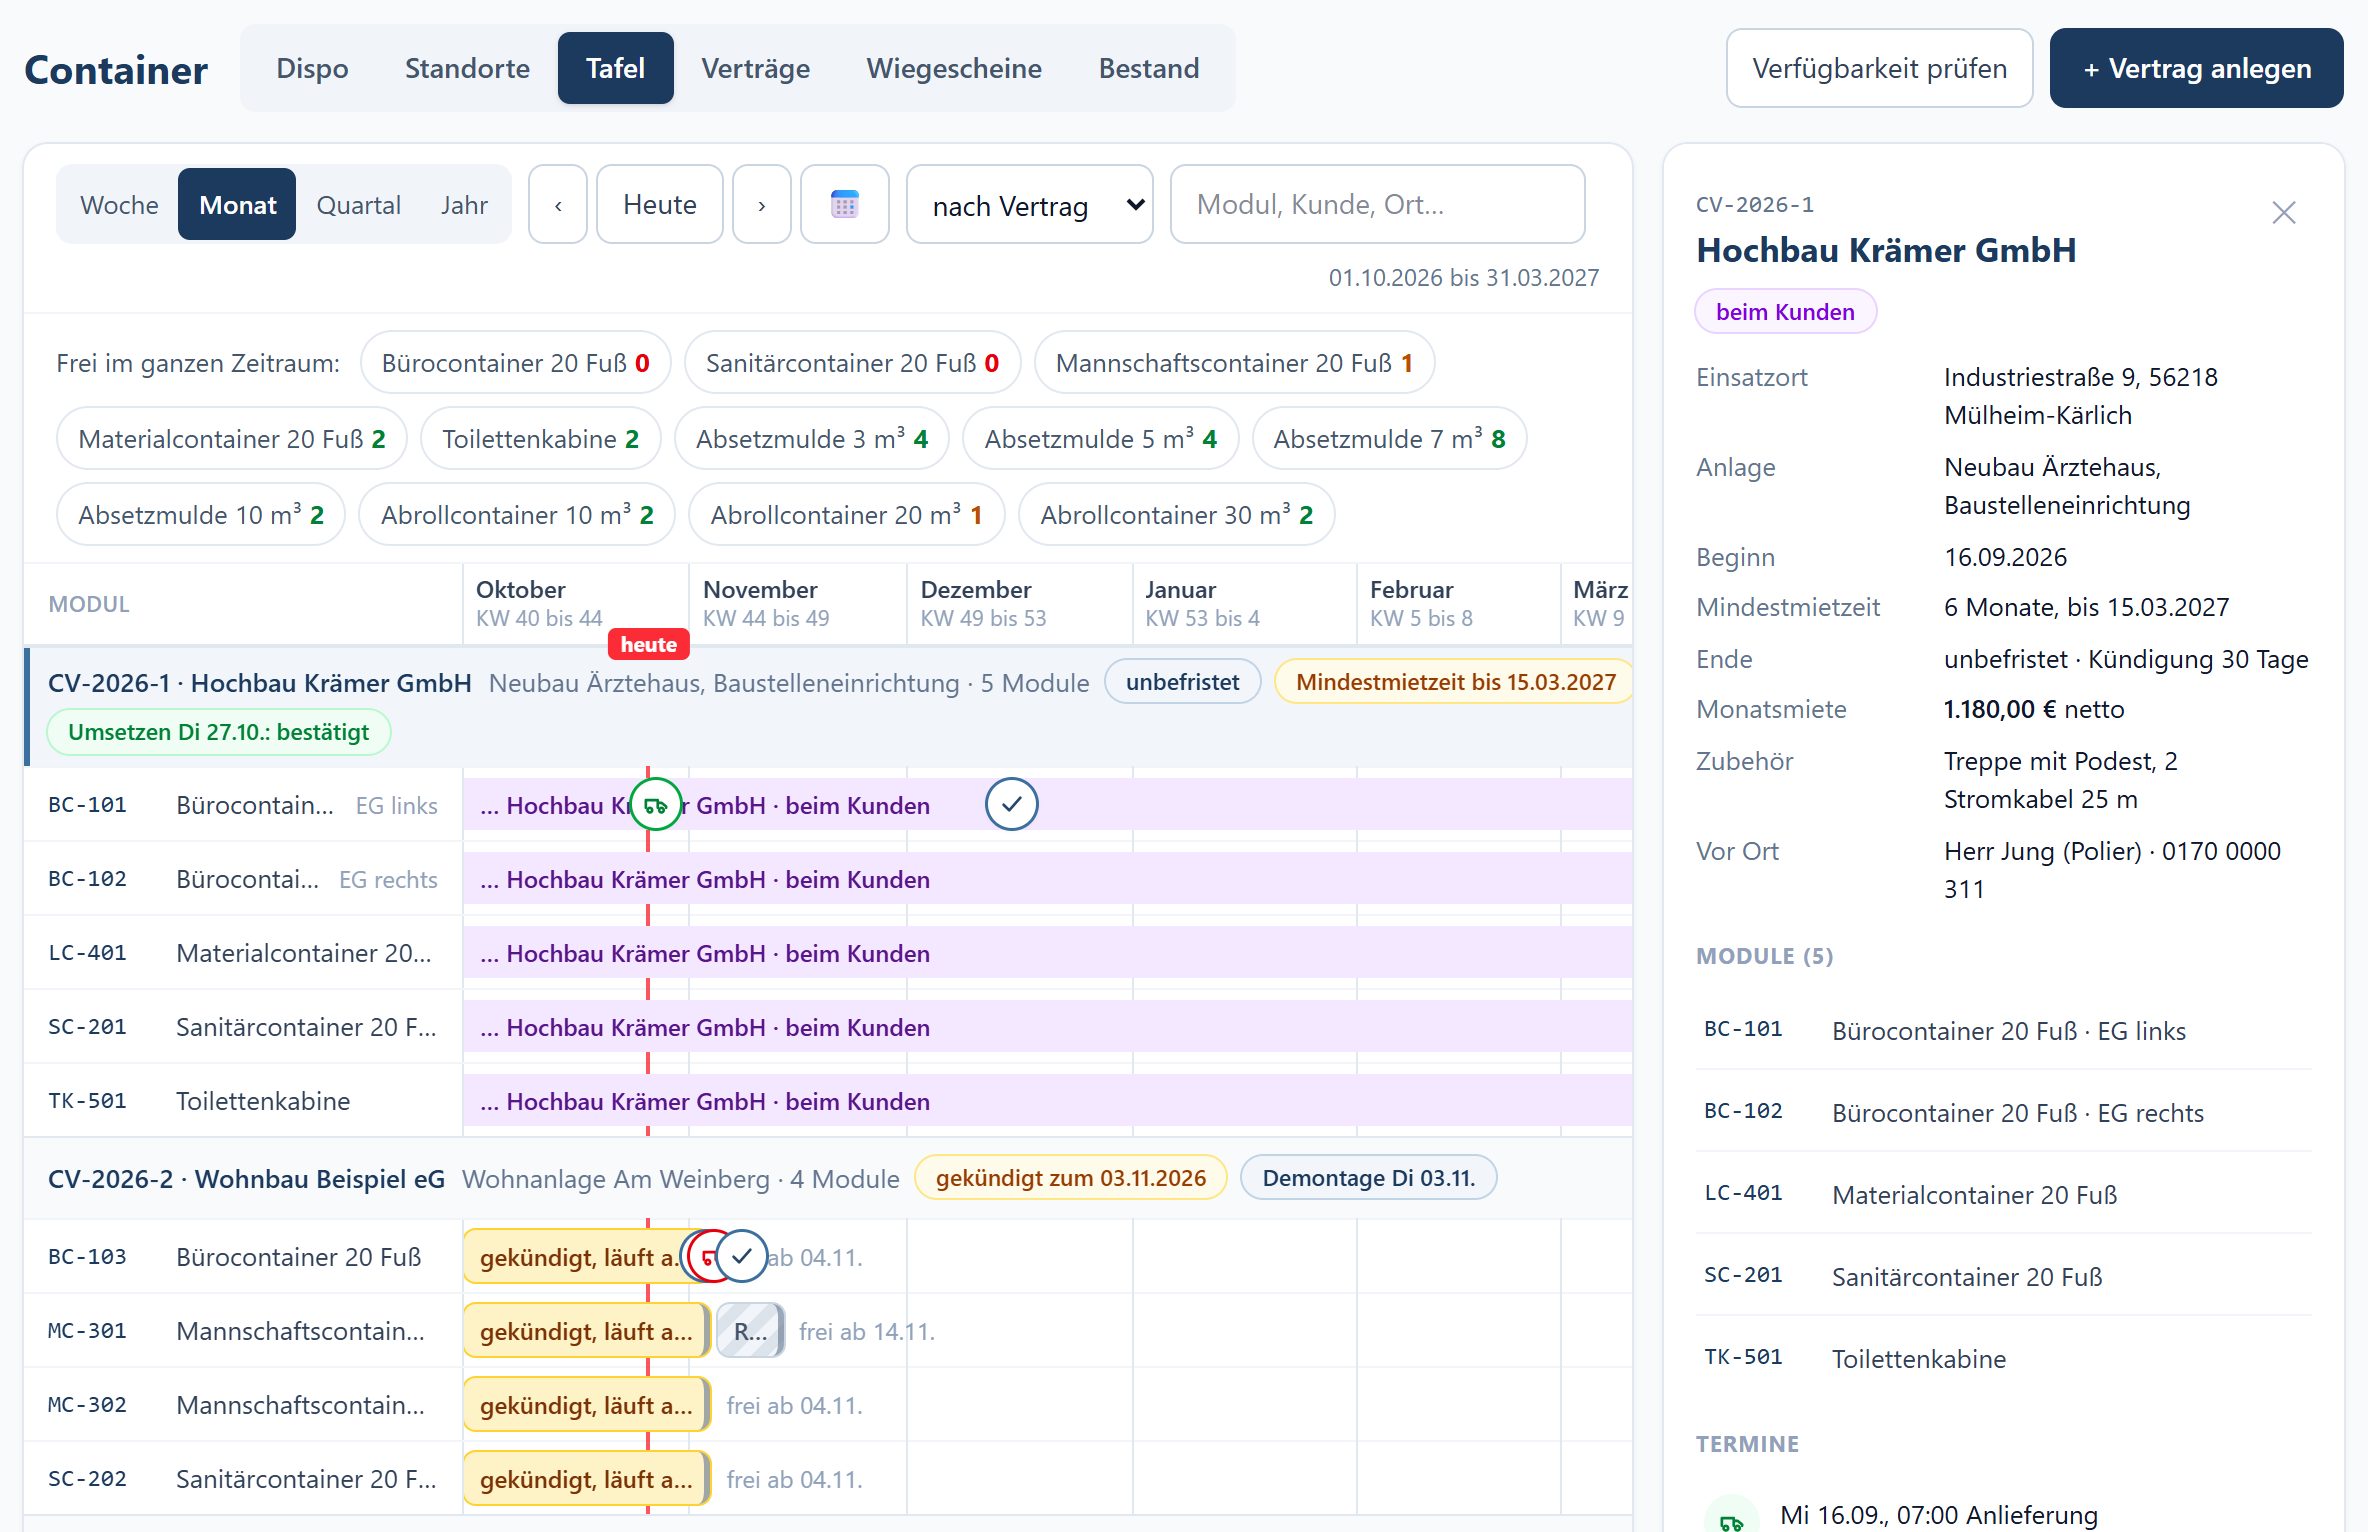Viewport: 2368px width, 1532px height.
Task: Open the nach Vertrag grouping dropdown
Action: pos(1030,205)
